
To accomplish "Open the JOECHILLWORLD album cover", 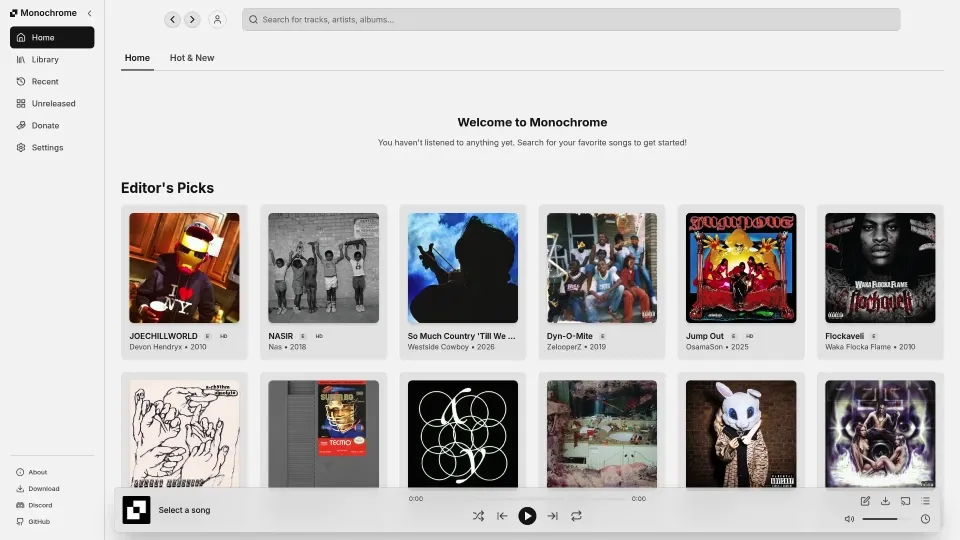I will pos(184,268).
